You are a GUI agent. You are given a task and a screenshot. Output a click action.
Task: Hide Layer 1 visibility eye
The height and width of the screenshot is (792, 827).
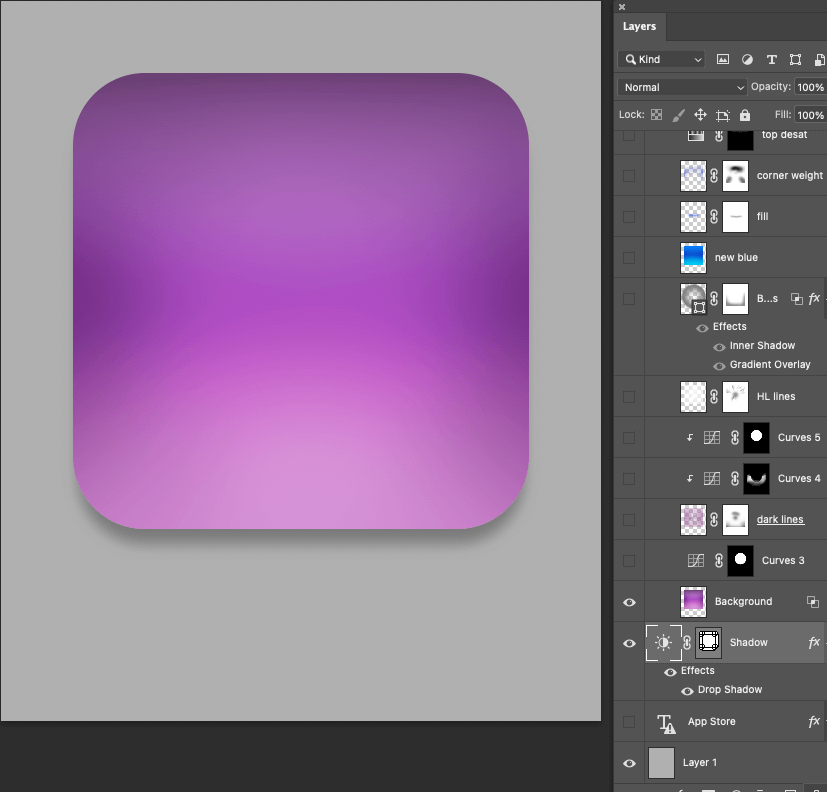[x=629, y=763]
